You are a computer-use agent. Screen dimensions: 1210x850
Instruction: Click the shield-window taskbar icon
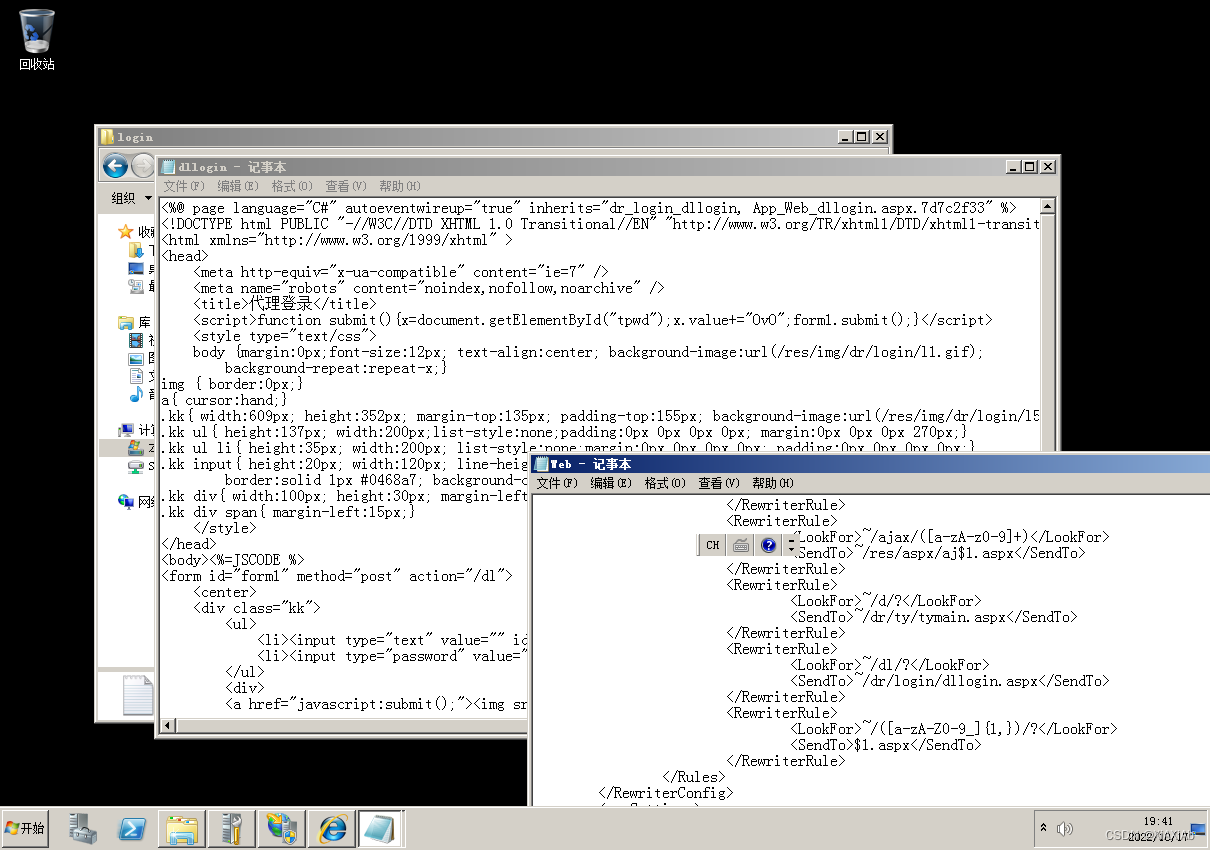point(282,828)
